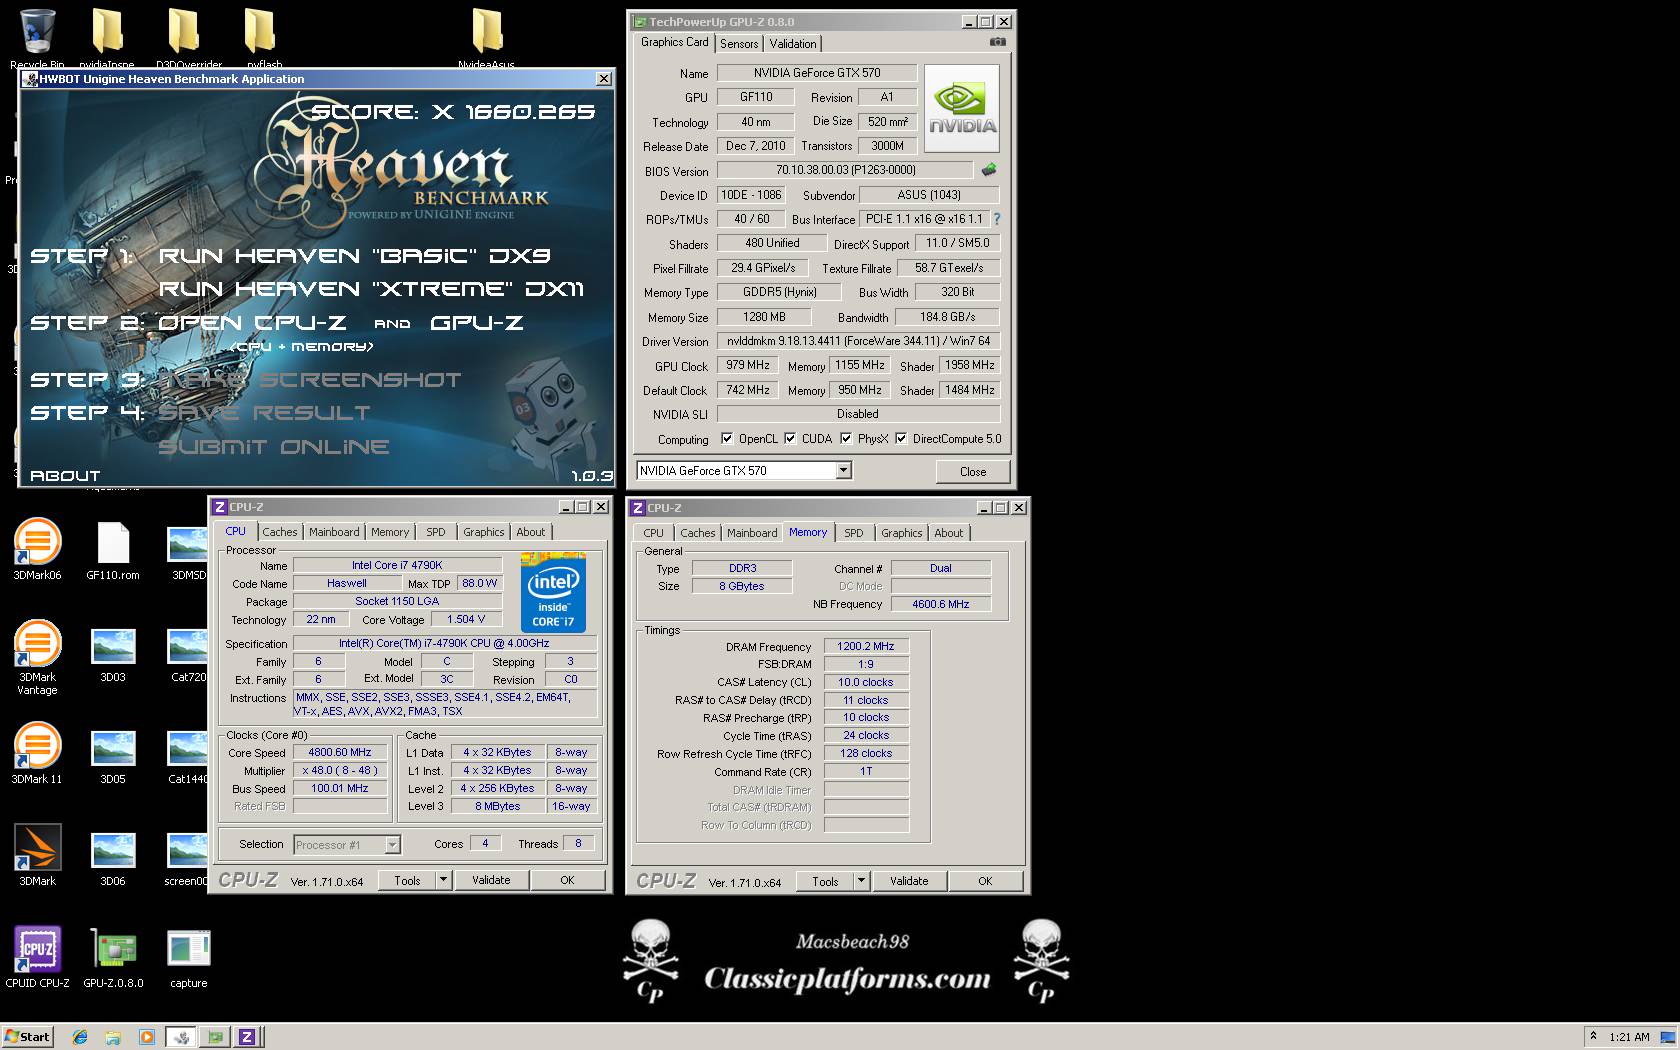Click Tools button in left CPU-Z window
1680x1050 pixels.
coord(407,880)
